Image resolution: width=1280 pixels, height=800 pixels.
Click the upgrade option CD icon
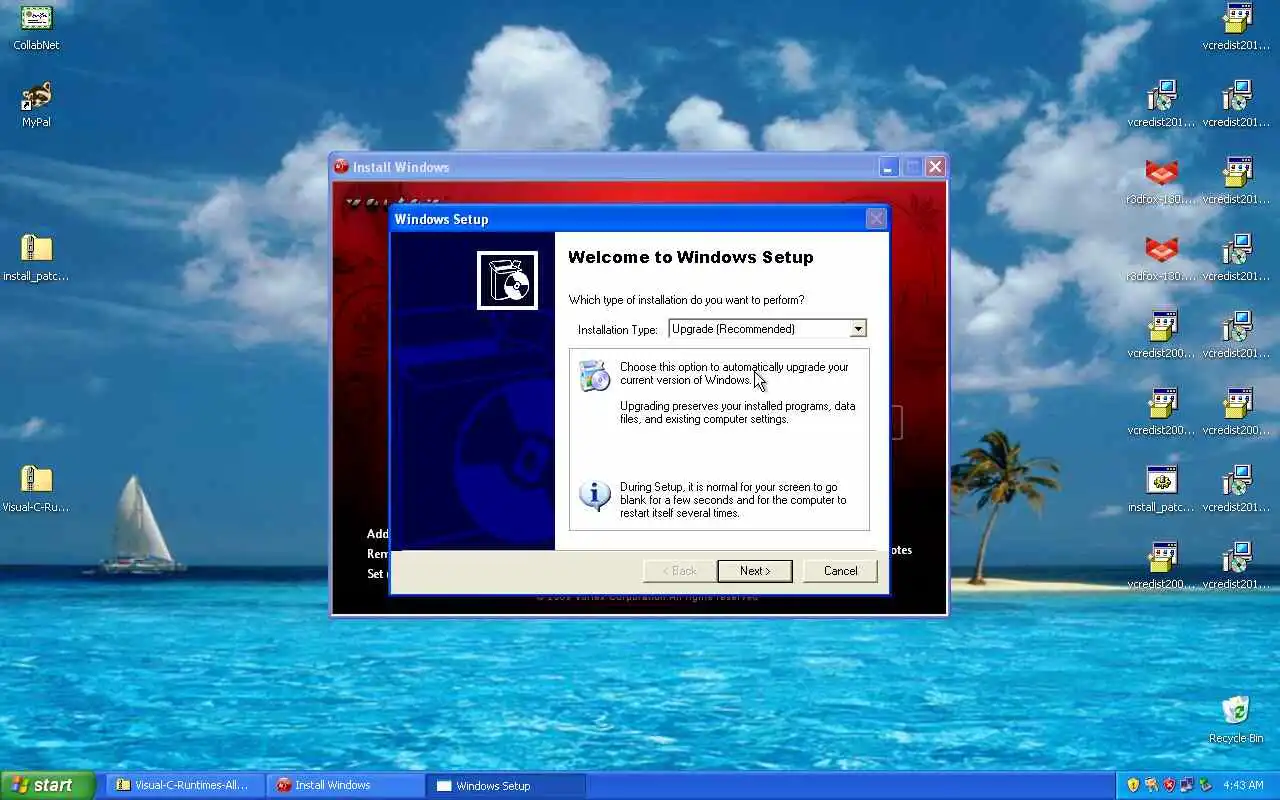[x=594, y=375]
